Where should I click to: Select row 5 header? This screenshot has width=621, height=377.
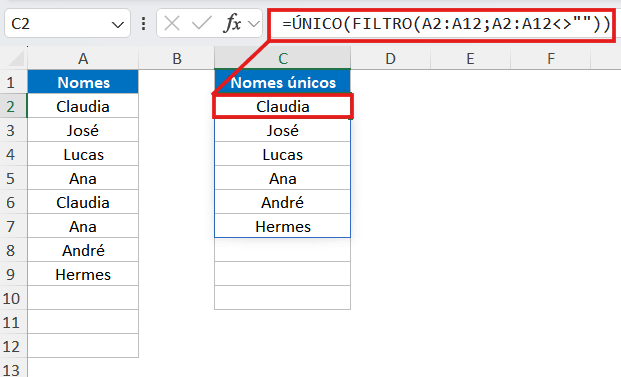tap(13, 178)
